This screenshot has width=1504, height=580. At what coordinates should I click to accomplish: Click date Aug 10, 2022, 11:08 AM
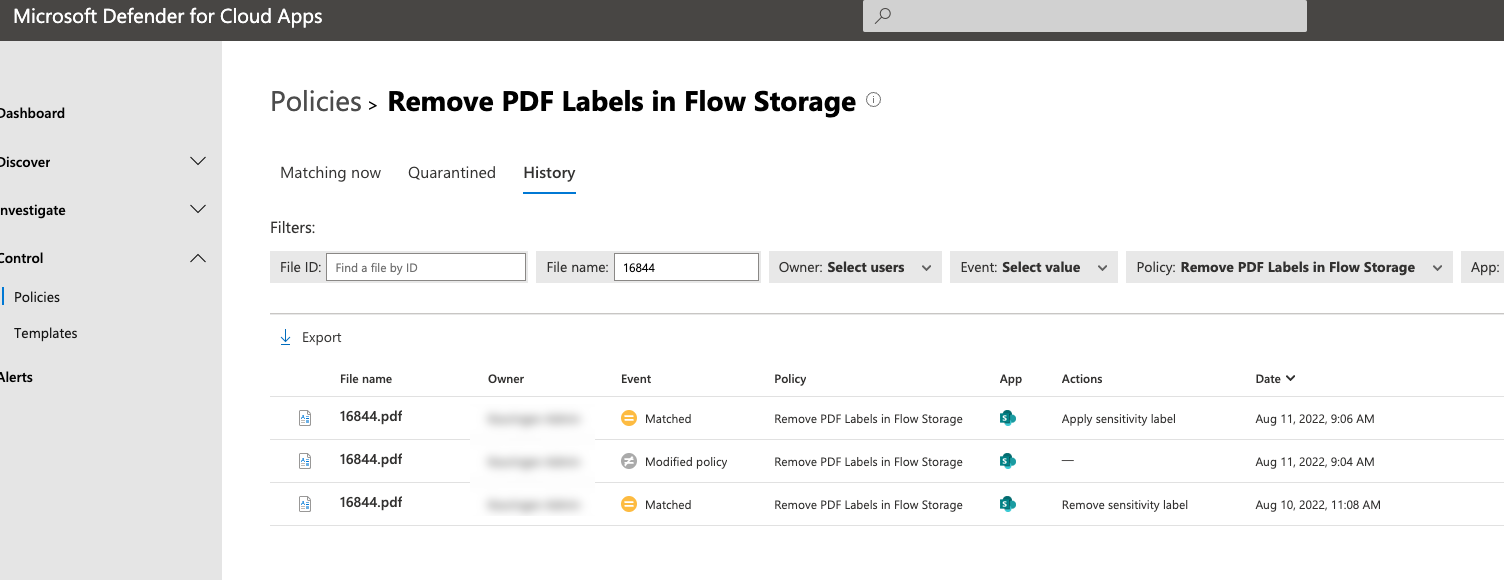pyautogui.click(x=1318, y=505)
